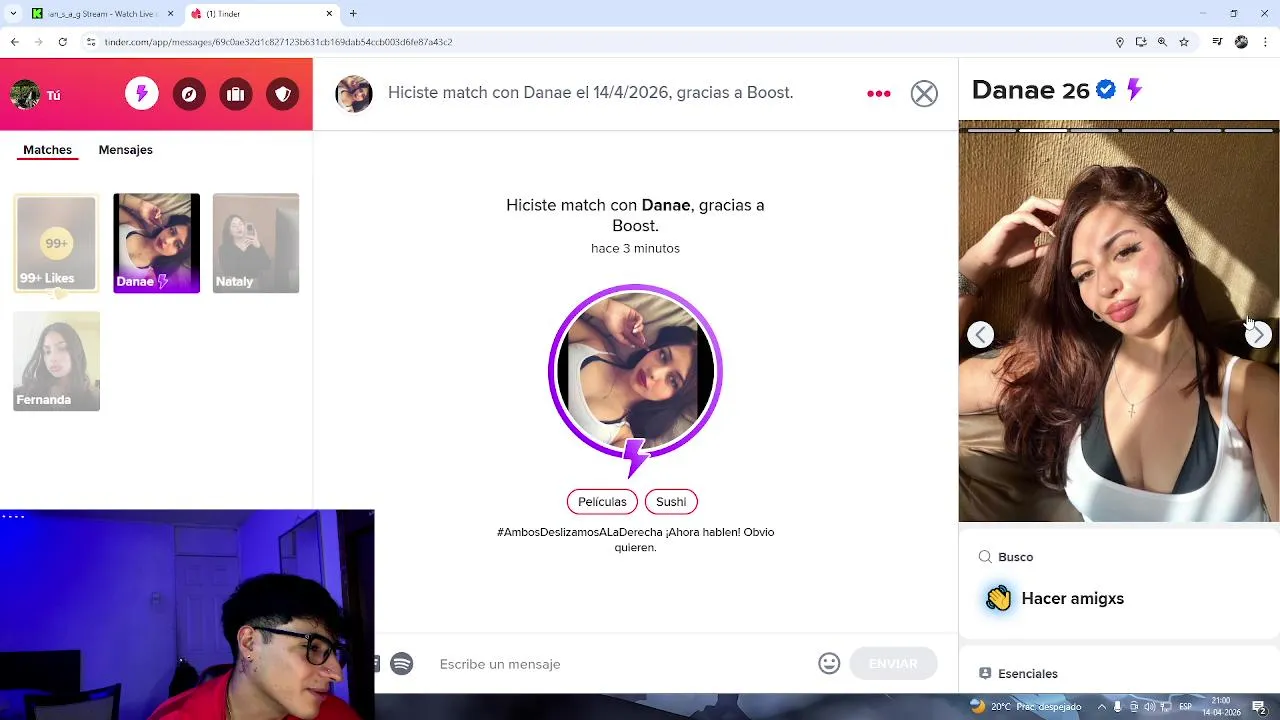The width and height of the screenshot is (1280, 720).
Task: Click the ENVIAR send button
Action: 893,663
